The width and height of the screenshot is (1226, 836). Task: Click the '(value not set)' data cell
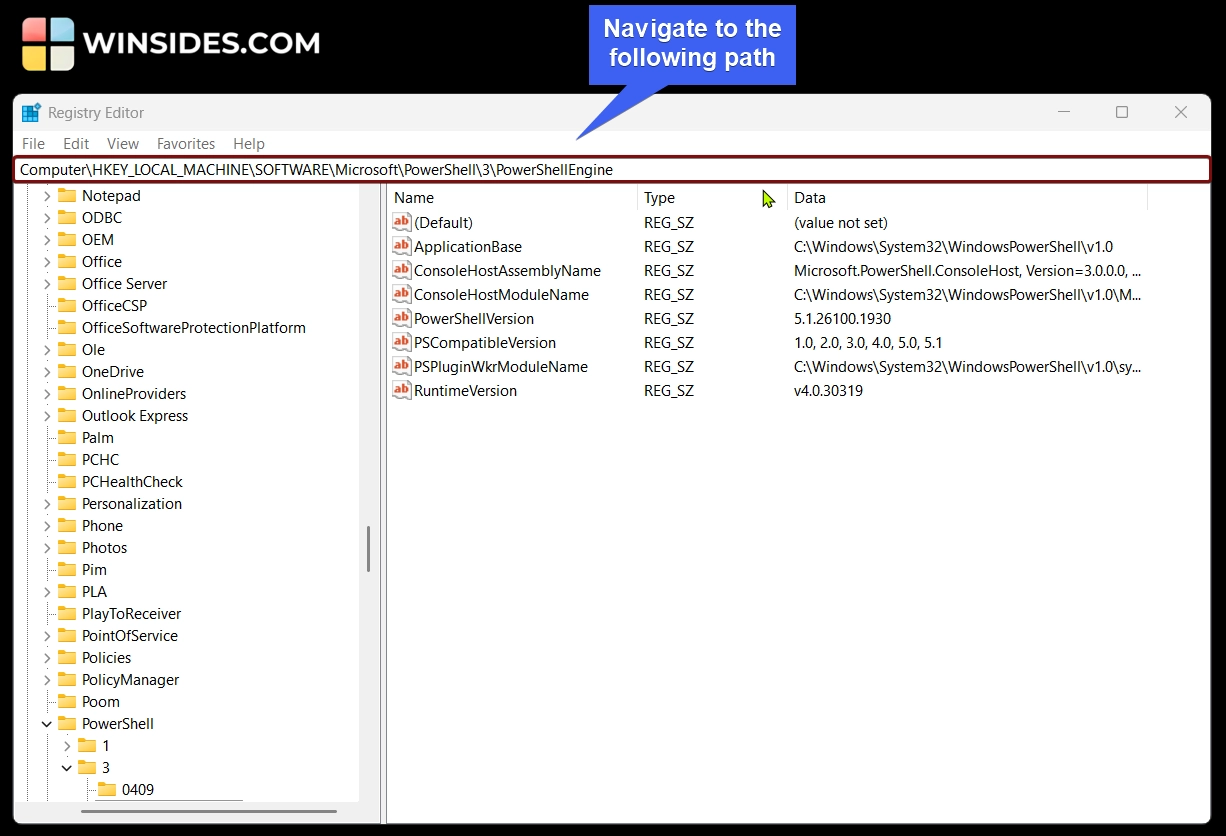coord(841,222)
